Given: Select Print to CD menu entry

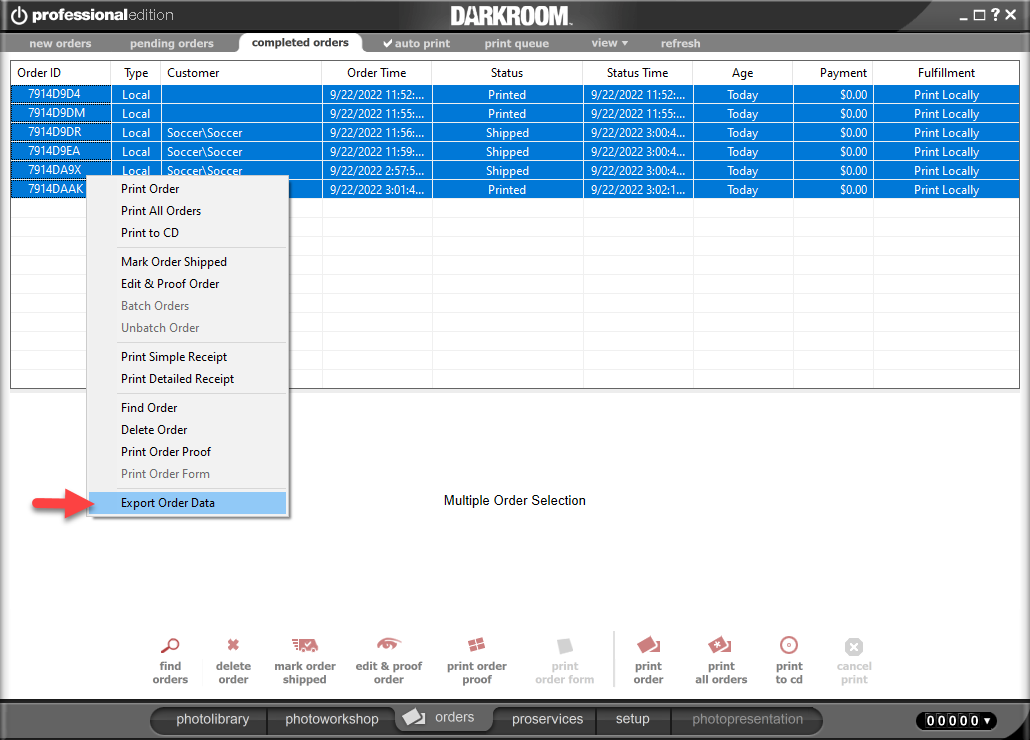Looking at the screenshot, I should [188, 232].
